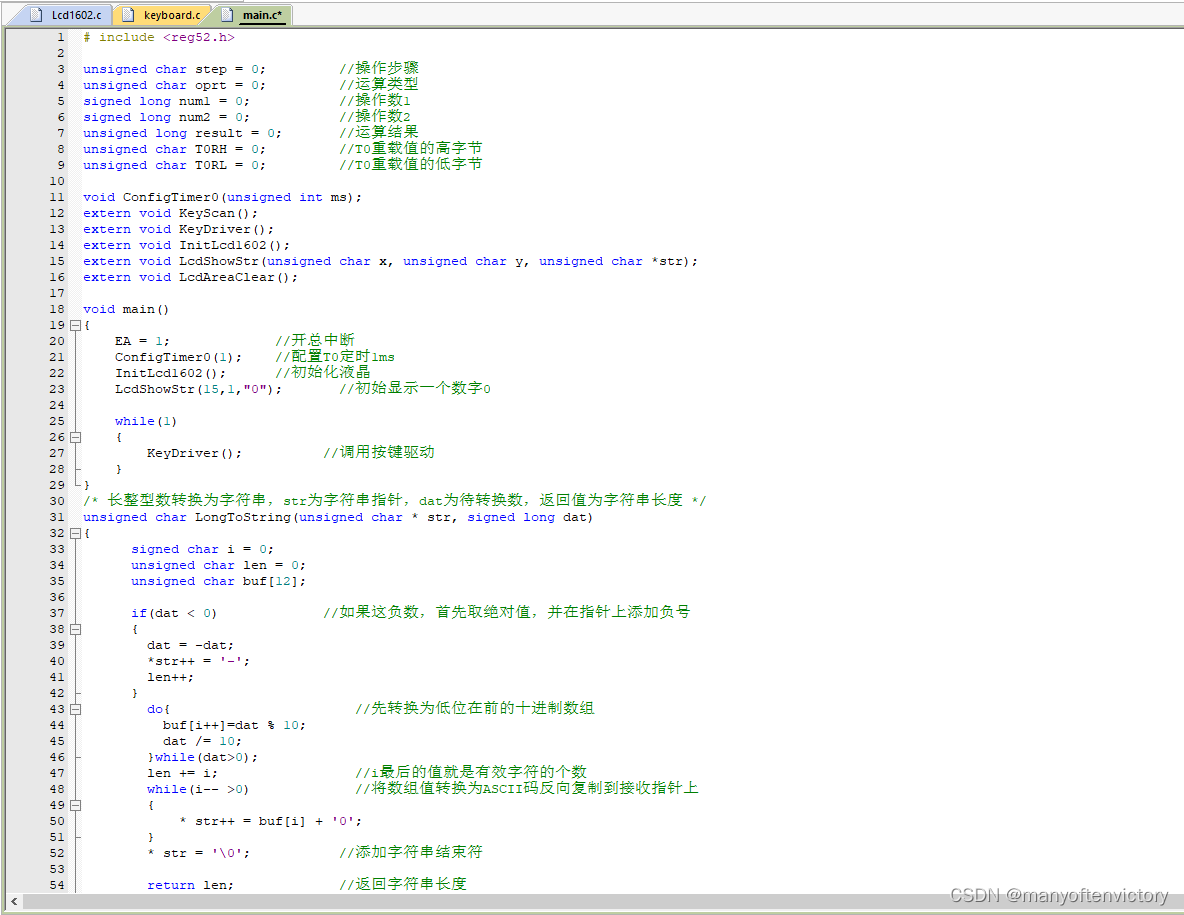
Task: Click on 'unsigned char oprt = 0;' declaration
Action: click(174, 85)
